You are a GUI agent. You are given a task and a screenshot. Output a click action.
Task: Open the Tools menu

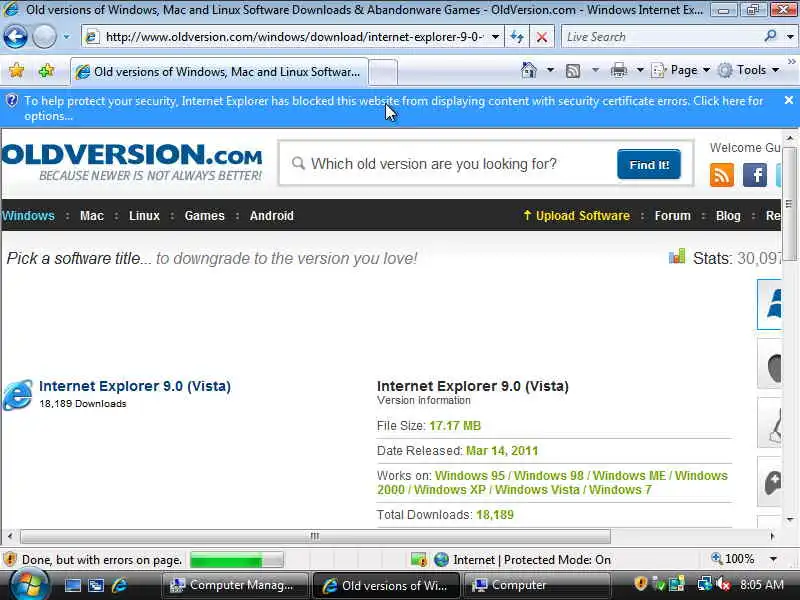click(x=748, y=70)
